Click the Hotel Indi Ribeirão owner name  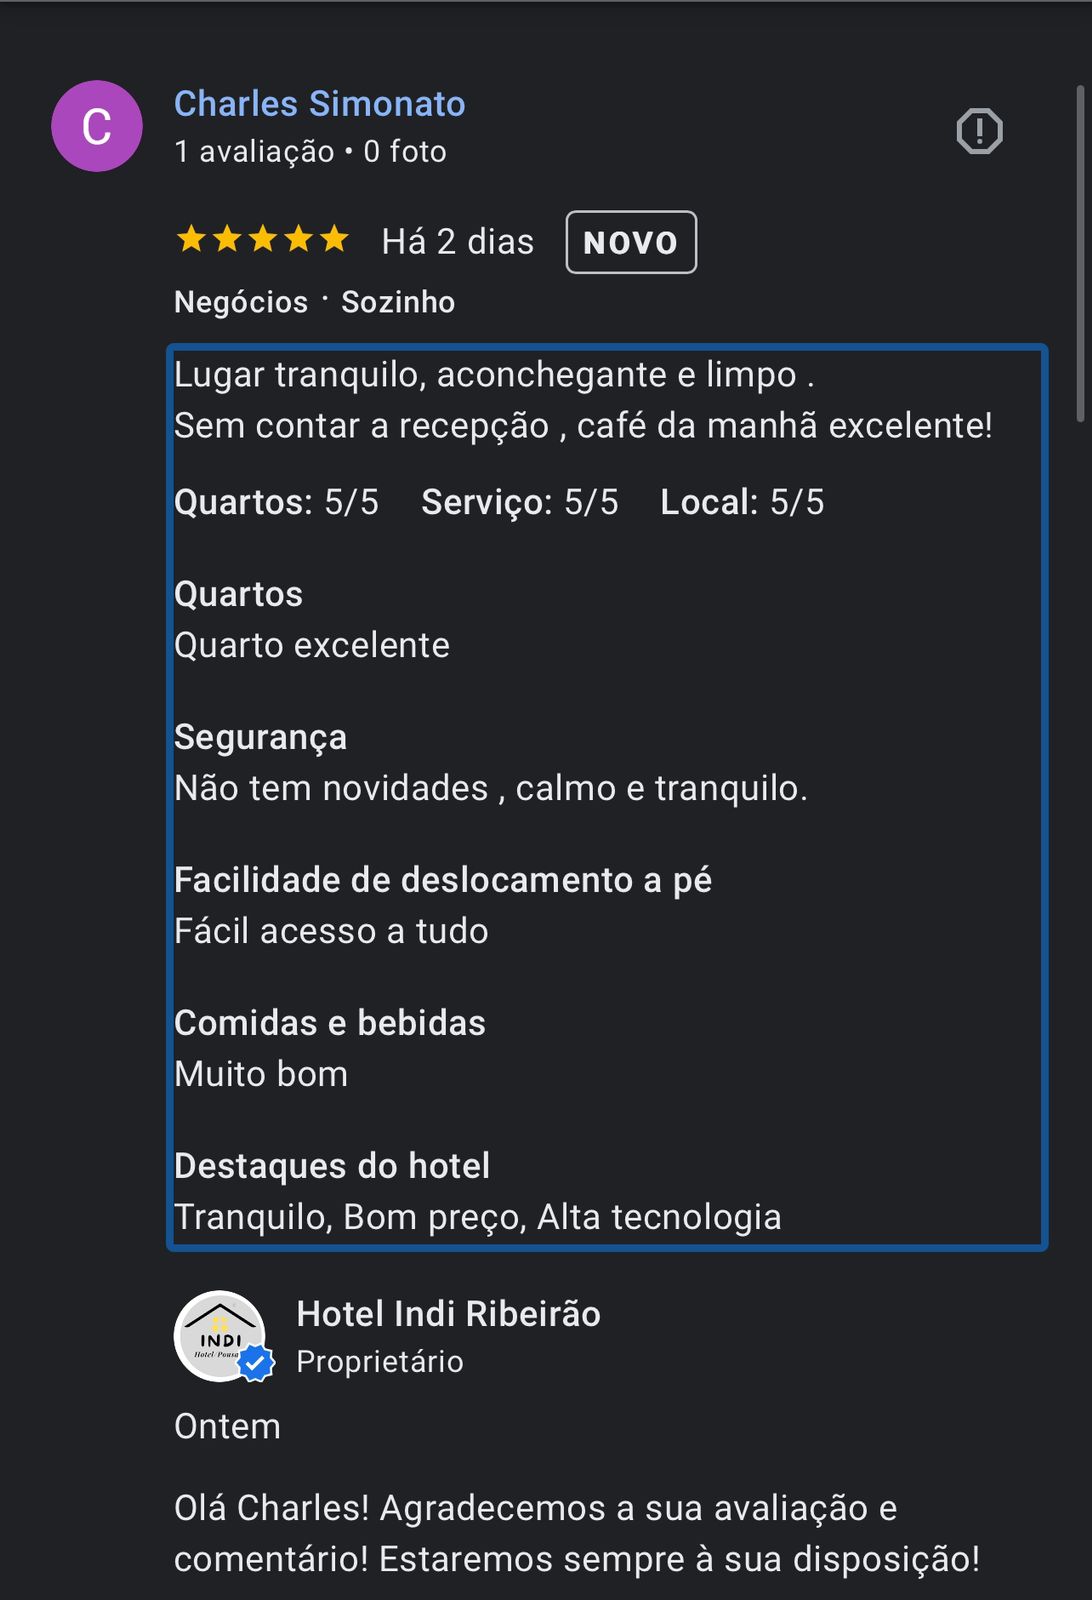(x=448, y=1314)
